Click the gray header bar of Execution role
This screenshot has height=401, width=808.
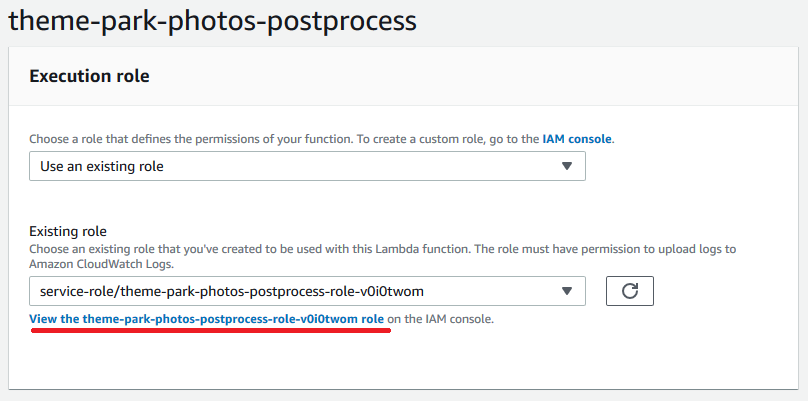pyautogui.click(x=403, y=76)
